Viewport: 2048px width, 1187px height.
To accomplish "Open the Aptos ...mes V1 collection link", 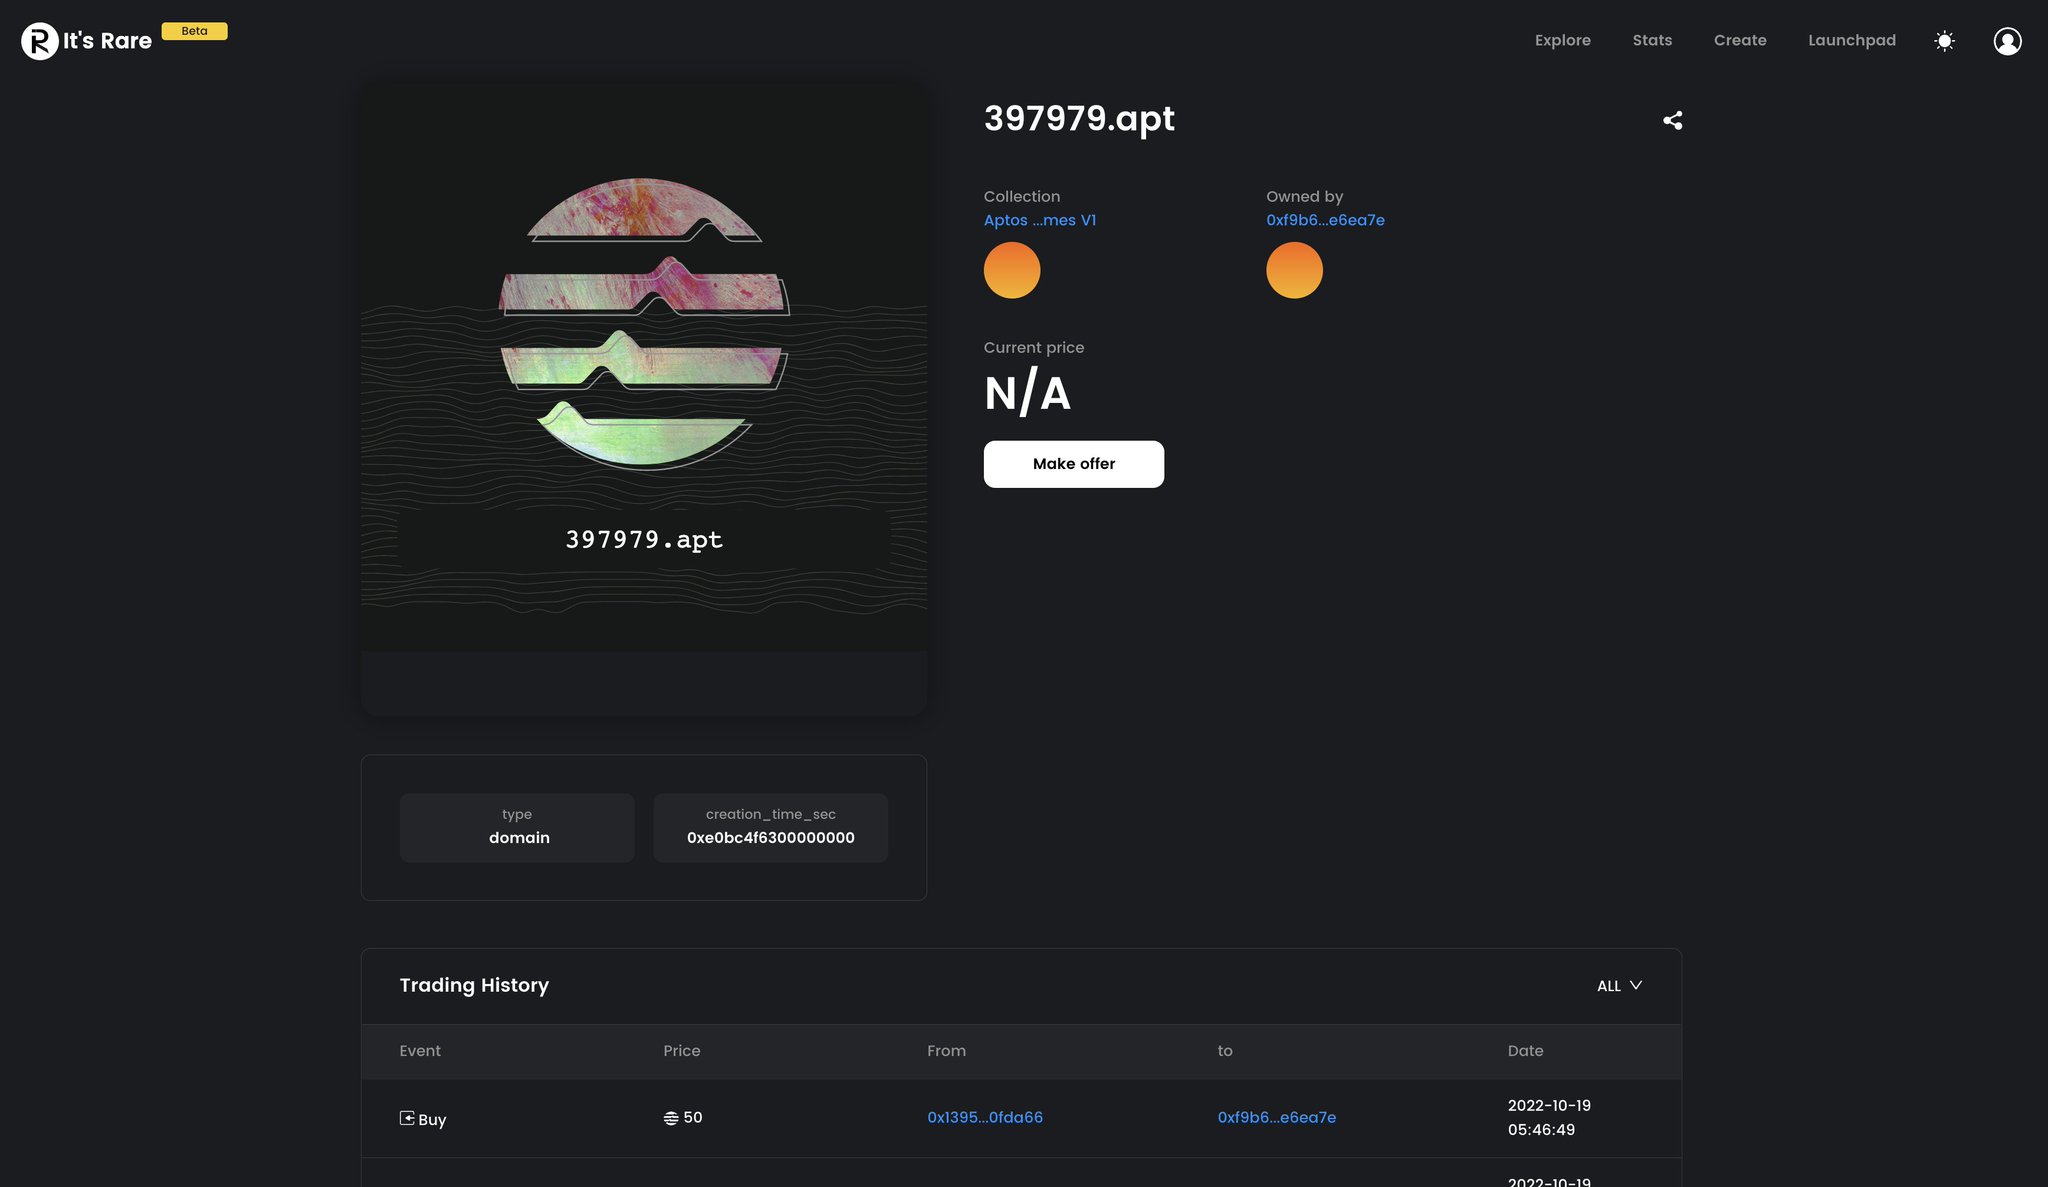I will [1039, 220].
